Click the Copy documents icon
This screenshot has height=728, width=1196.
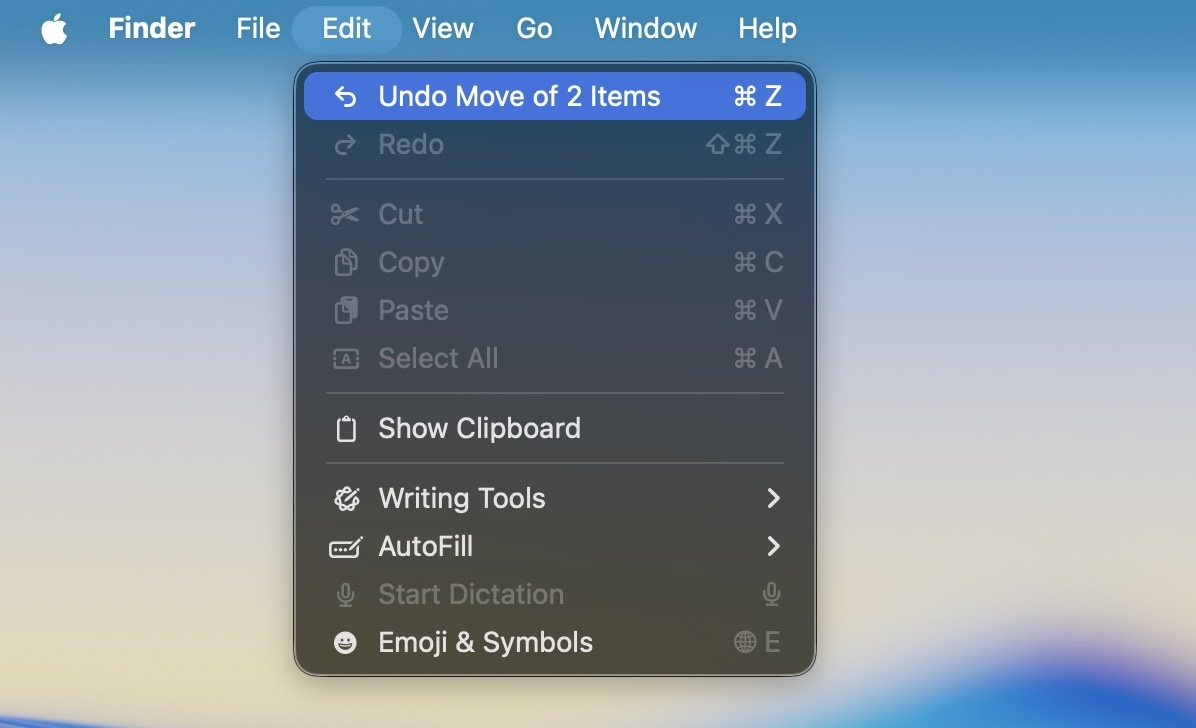click(x=345, y=262)
